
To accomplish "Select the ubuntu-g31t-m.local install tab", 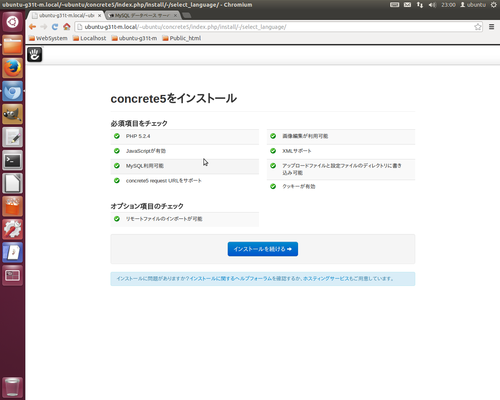I will pyautogui.click(x=65, y=15).
